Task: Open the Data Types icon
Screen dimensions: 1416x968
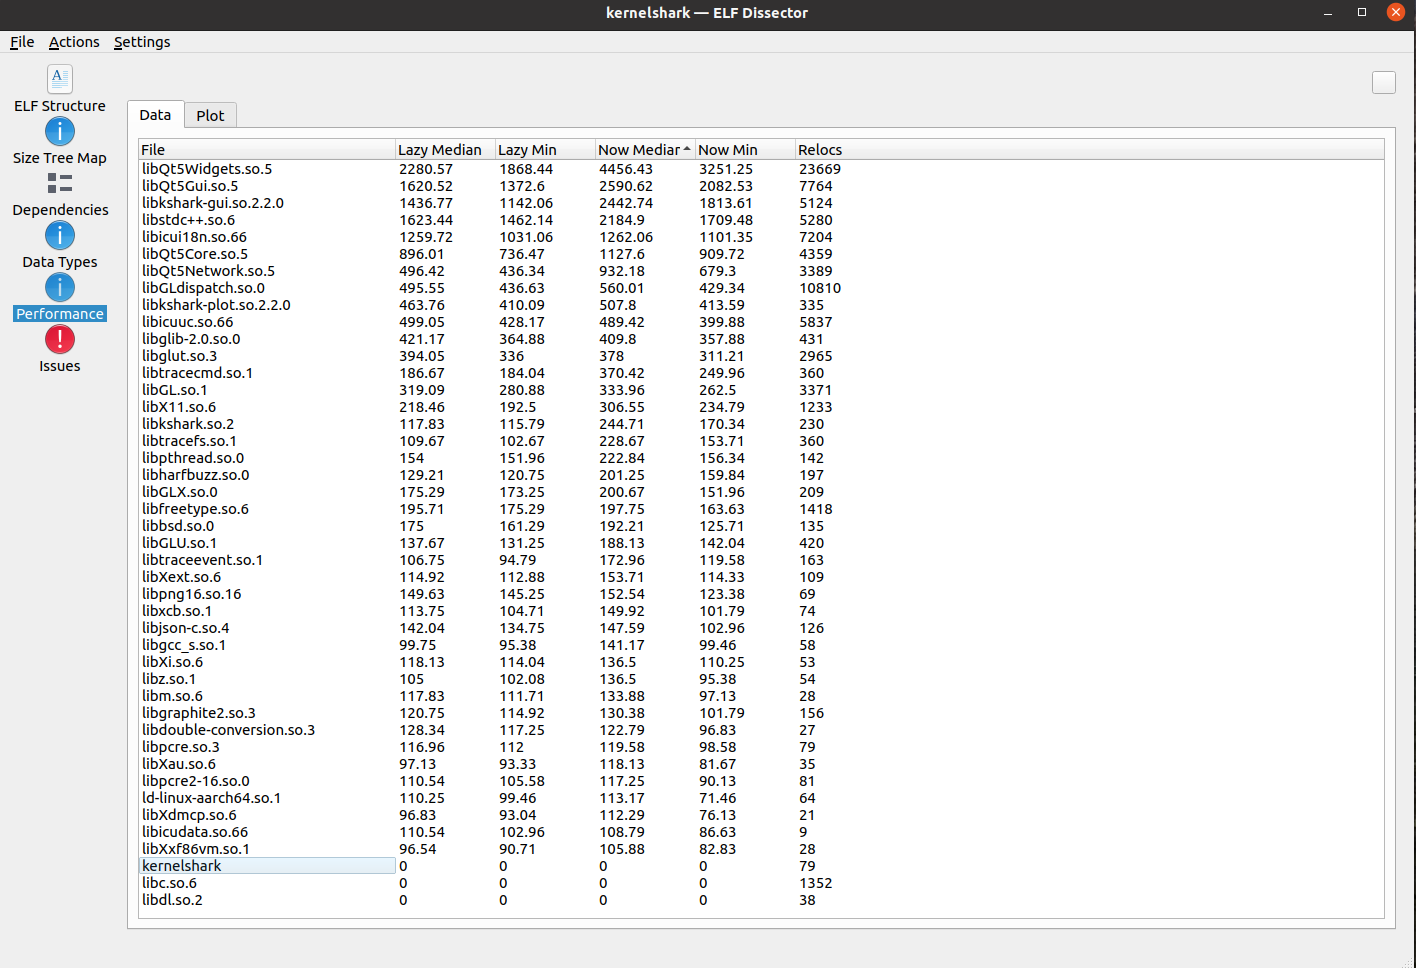Action: (60, 235)
